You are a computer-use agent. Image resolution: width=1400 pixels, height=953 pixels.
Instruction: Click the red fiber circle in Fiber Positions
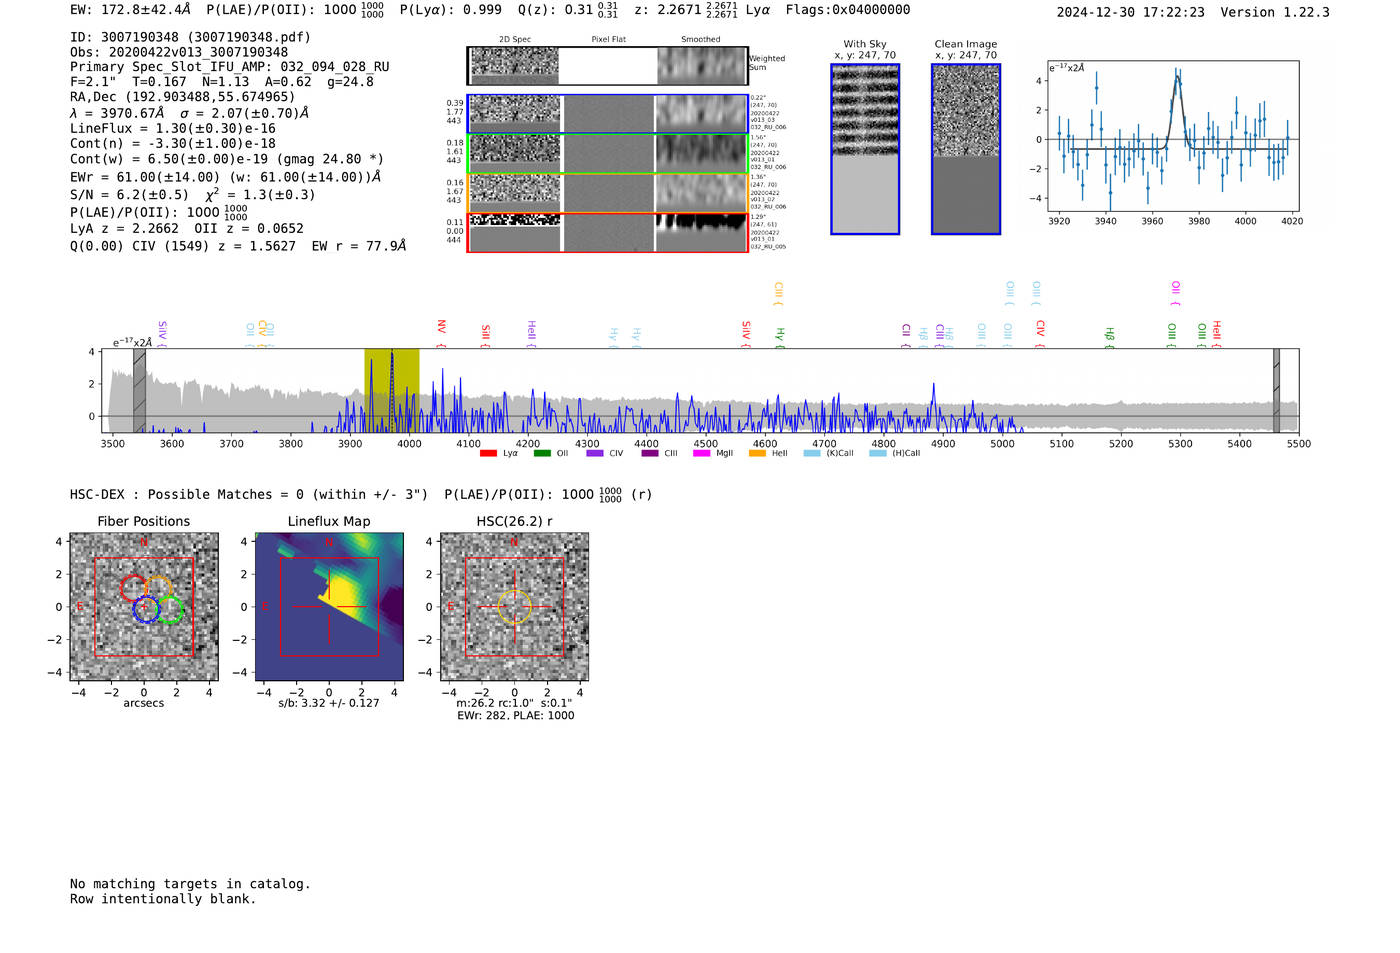point(132,588)
